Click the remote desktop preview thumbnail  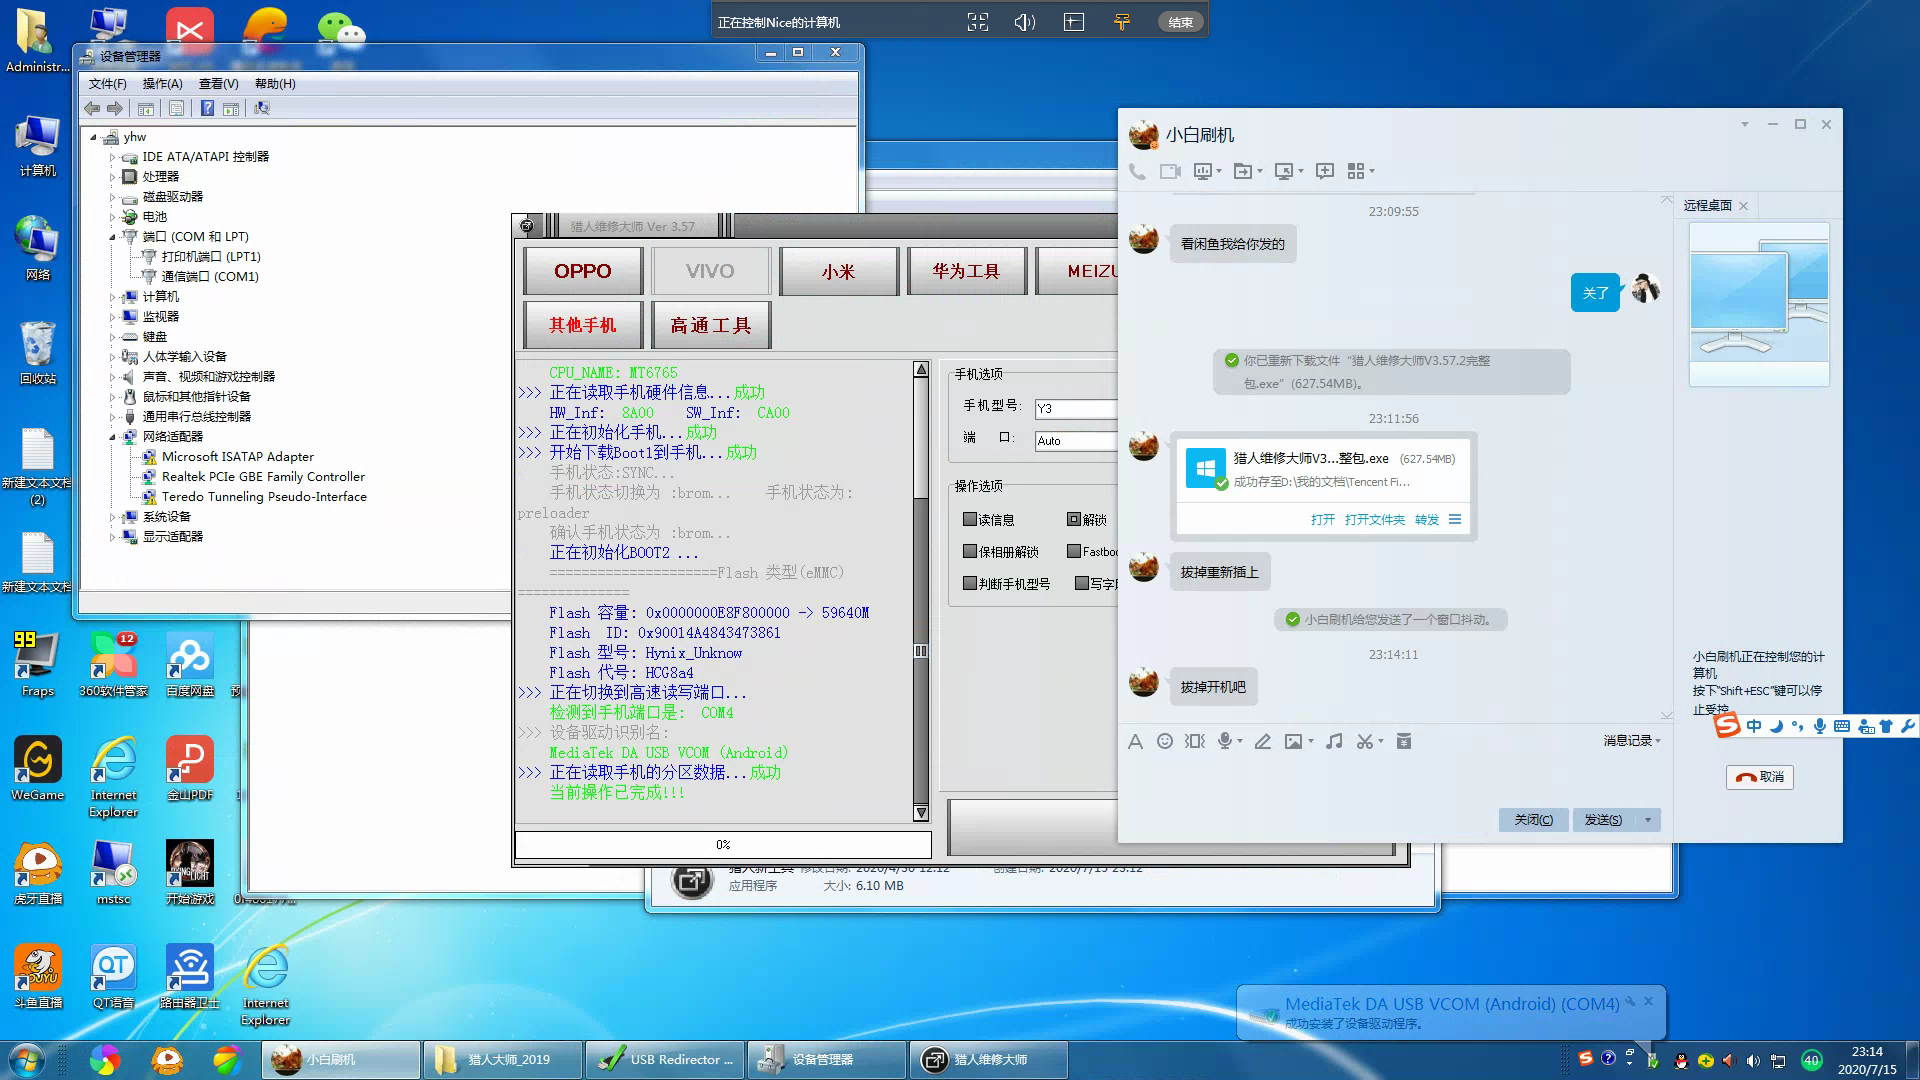[1759, 304]
